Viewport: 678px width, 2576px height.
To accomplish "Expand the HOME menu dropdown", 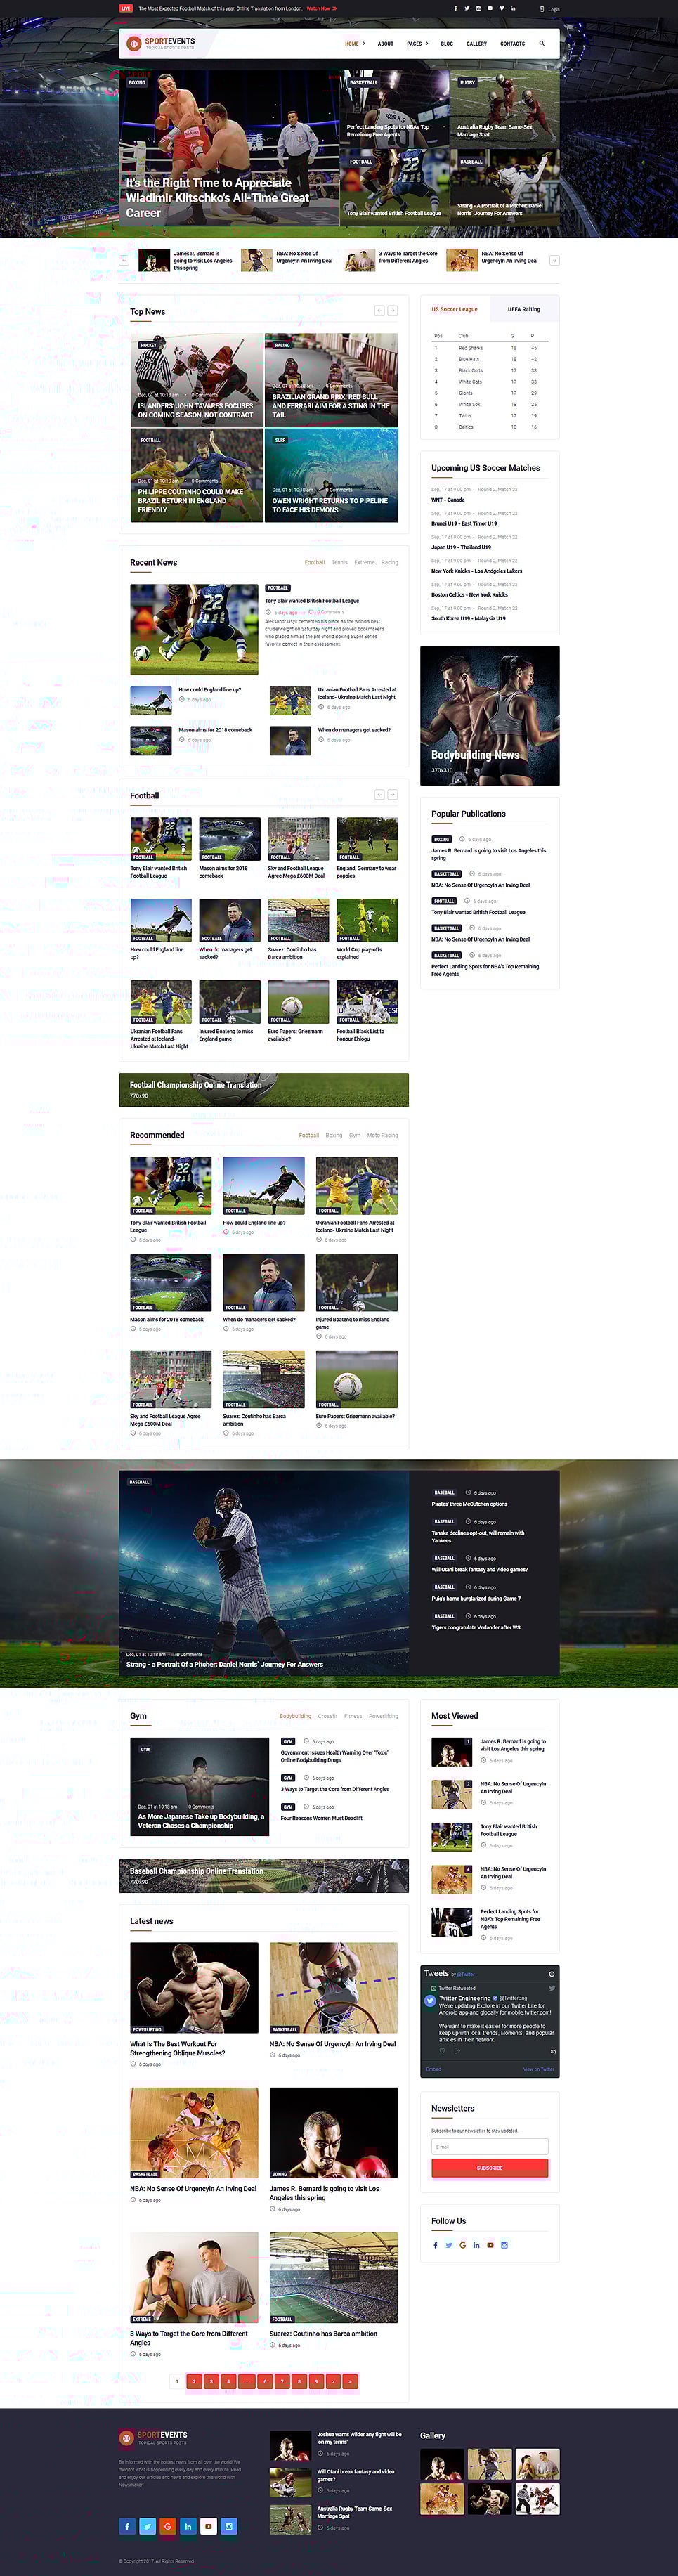I will point(354,44).
